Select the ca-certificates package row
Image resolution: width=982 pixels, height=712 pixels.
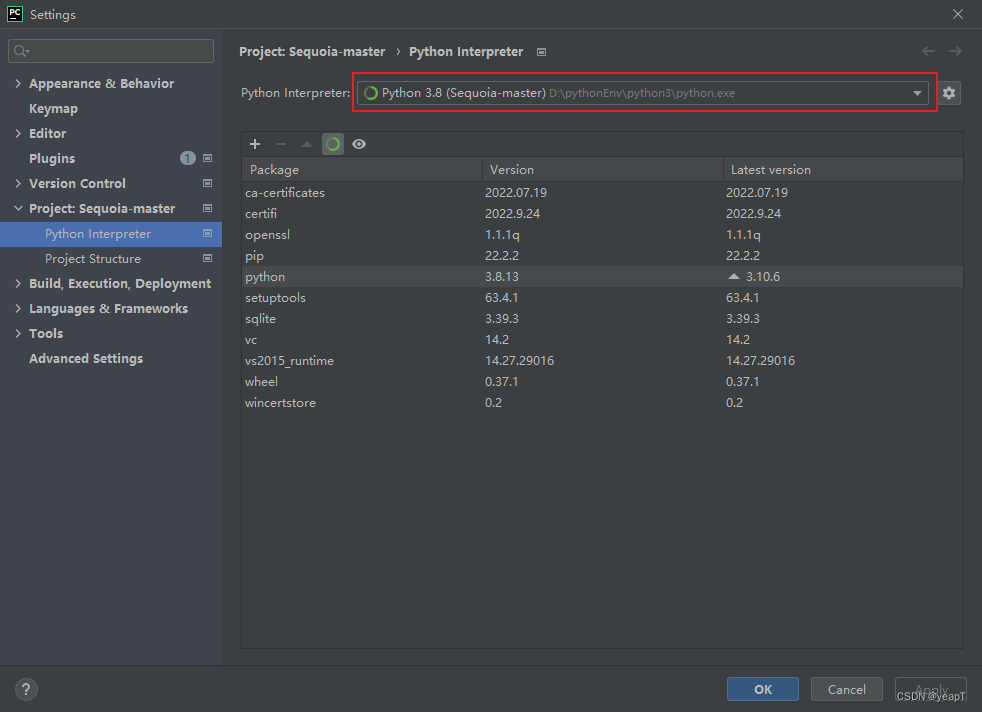point(602,193)
